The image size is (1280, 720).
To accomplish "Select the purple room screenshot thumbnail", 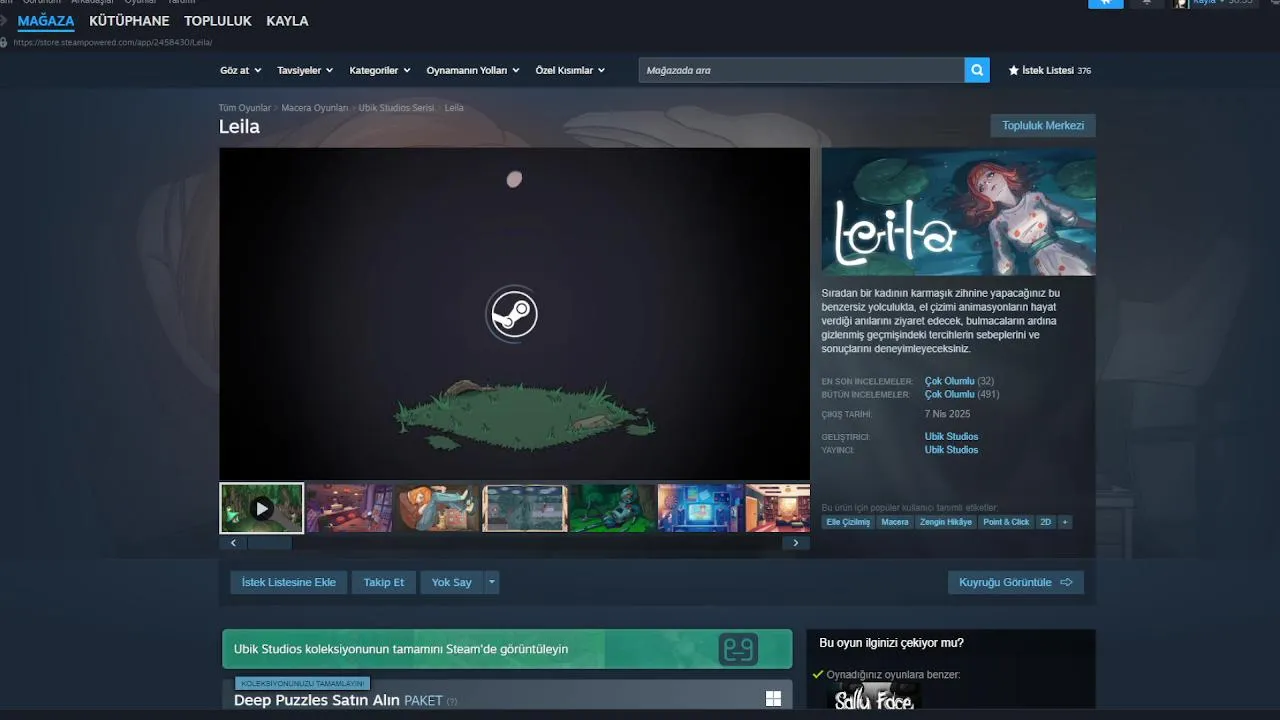I will pos(349,508).
